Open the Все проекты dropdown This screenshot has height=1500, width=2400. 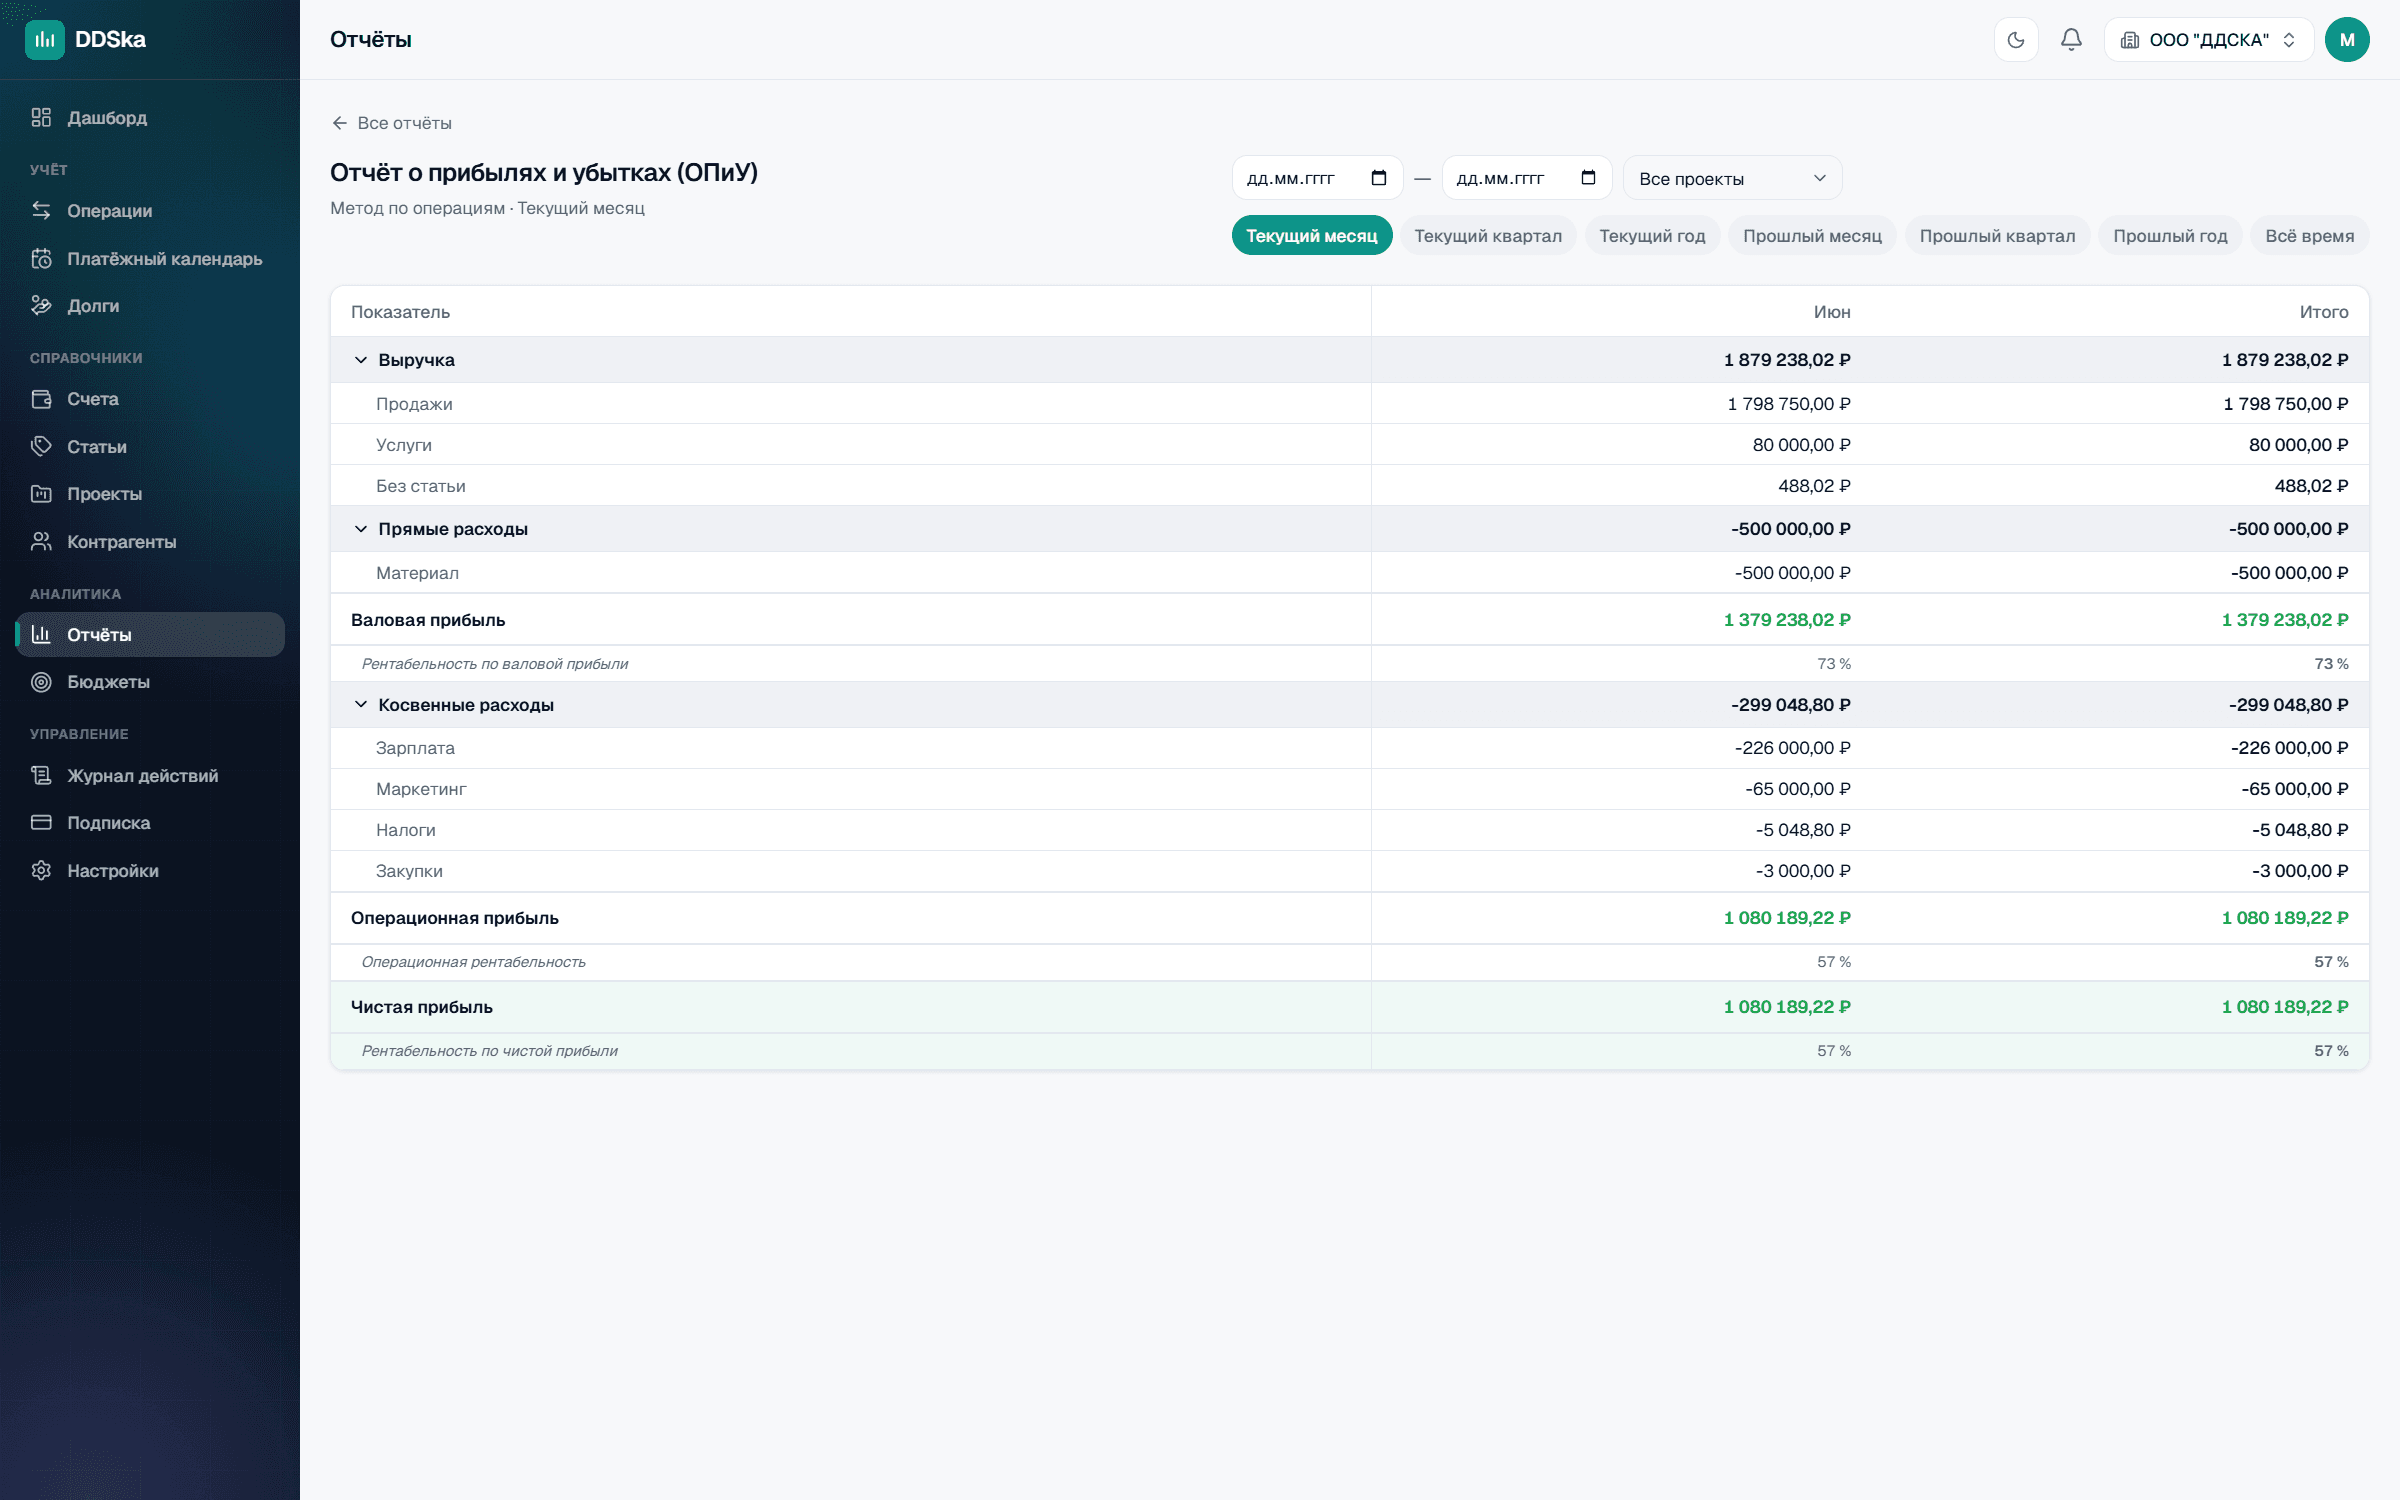1732,178
